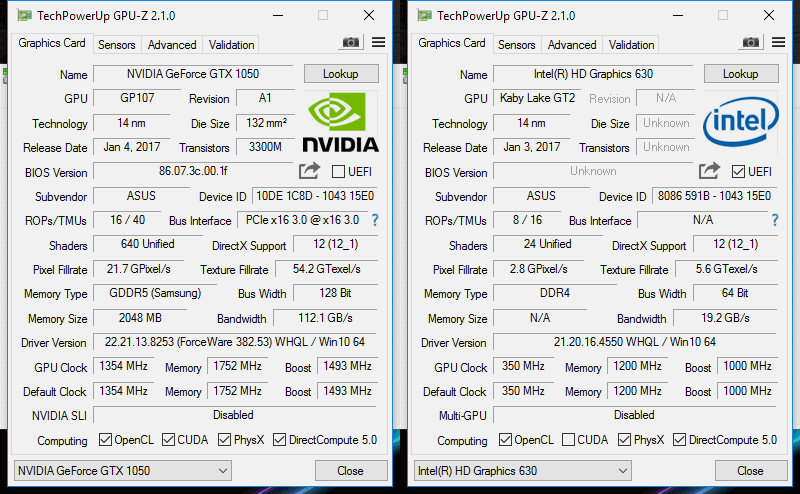800x494 pixels.
Task: Click the Intel logo image
Action: click(740, 121)
